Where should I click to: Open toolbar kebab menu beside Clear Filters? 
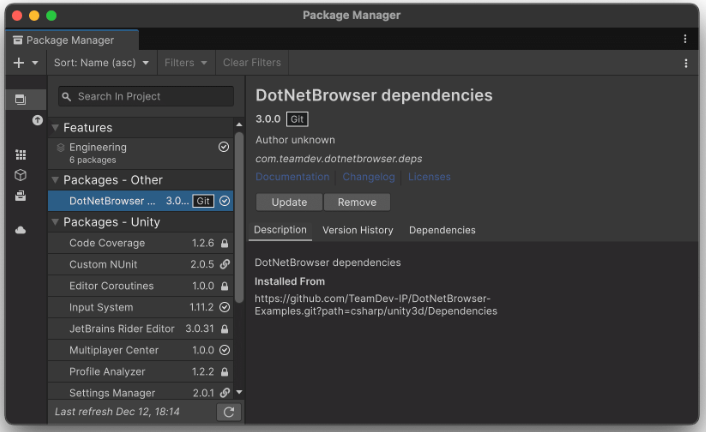(x=686, y=63)
